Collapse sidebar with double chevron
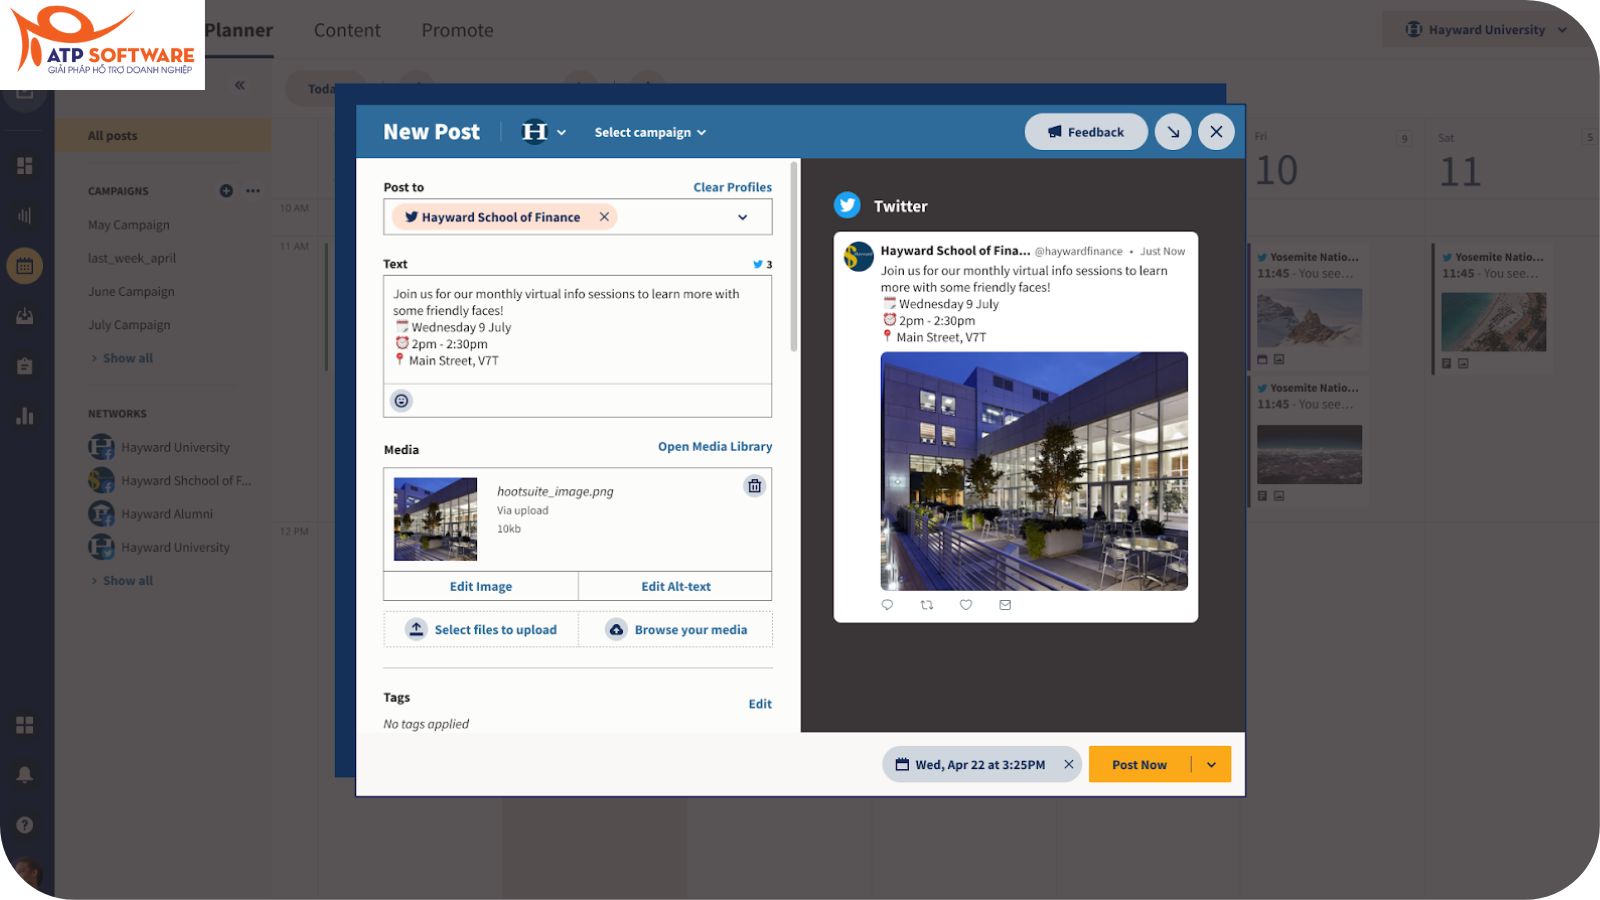The width and height of the screenshot is (1600, 900). point(240,85)
